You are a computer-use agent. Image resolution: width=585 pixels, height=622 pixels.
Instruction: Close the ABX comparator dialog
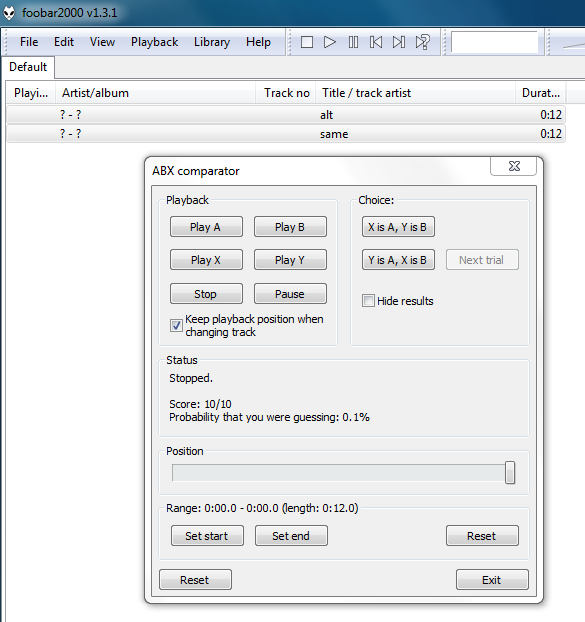coord(514,166)
